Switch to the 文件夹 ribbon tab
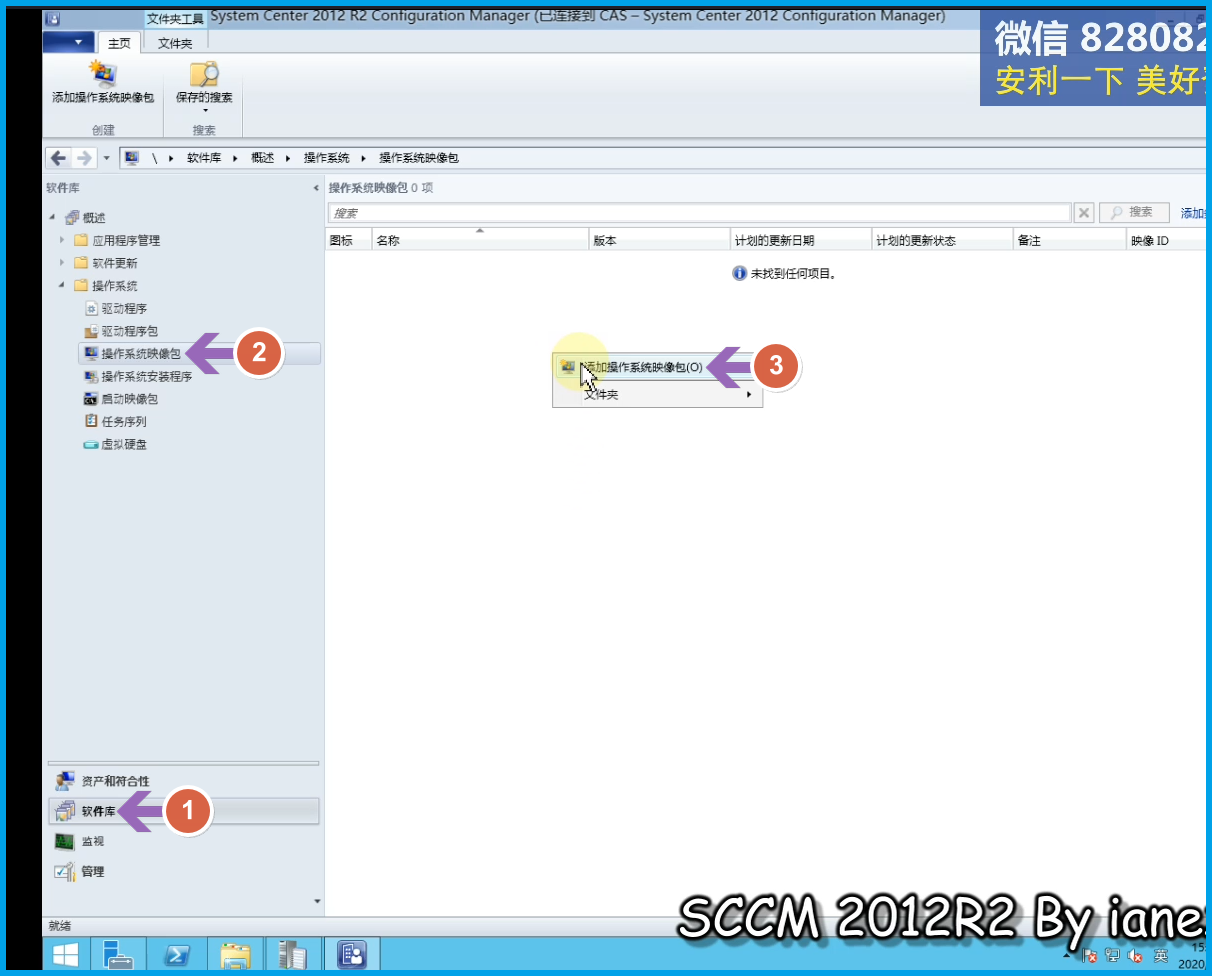 [x=175, y=43]
